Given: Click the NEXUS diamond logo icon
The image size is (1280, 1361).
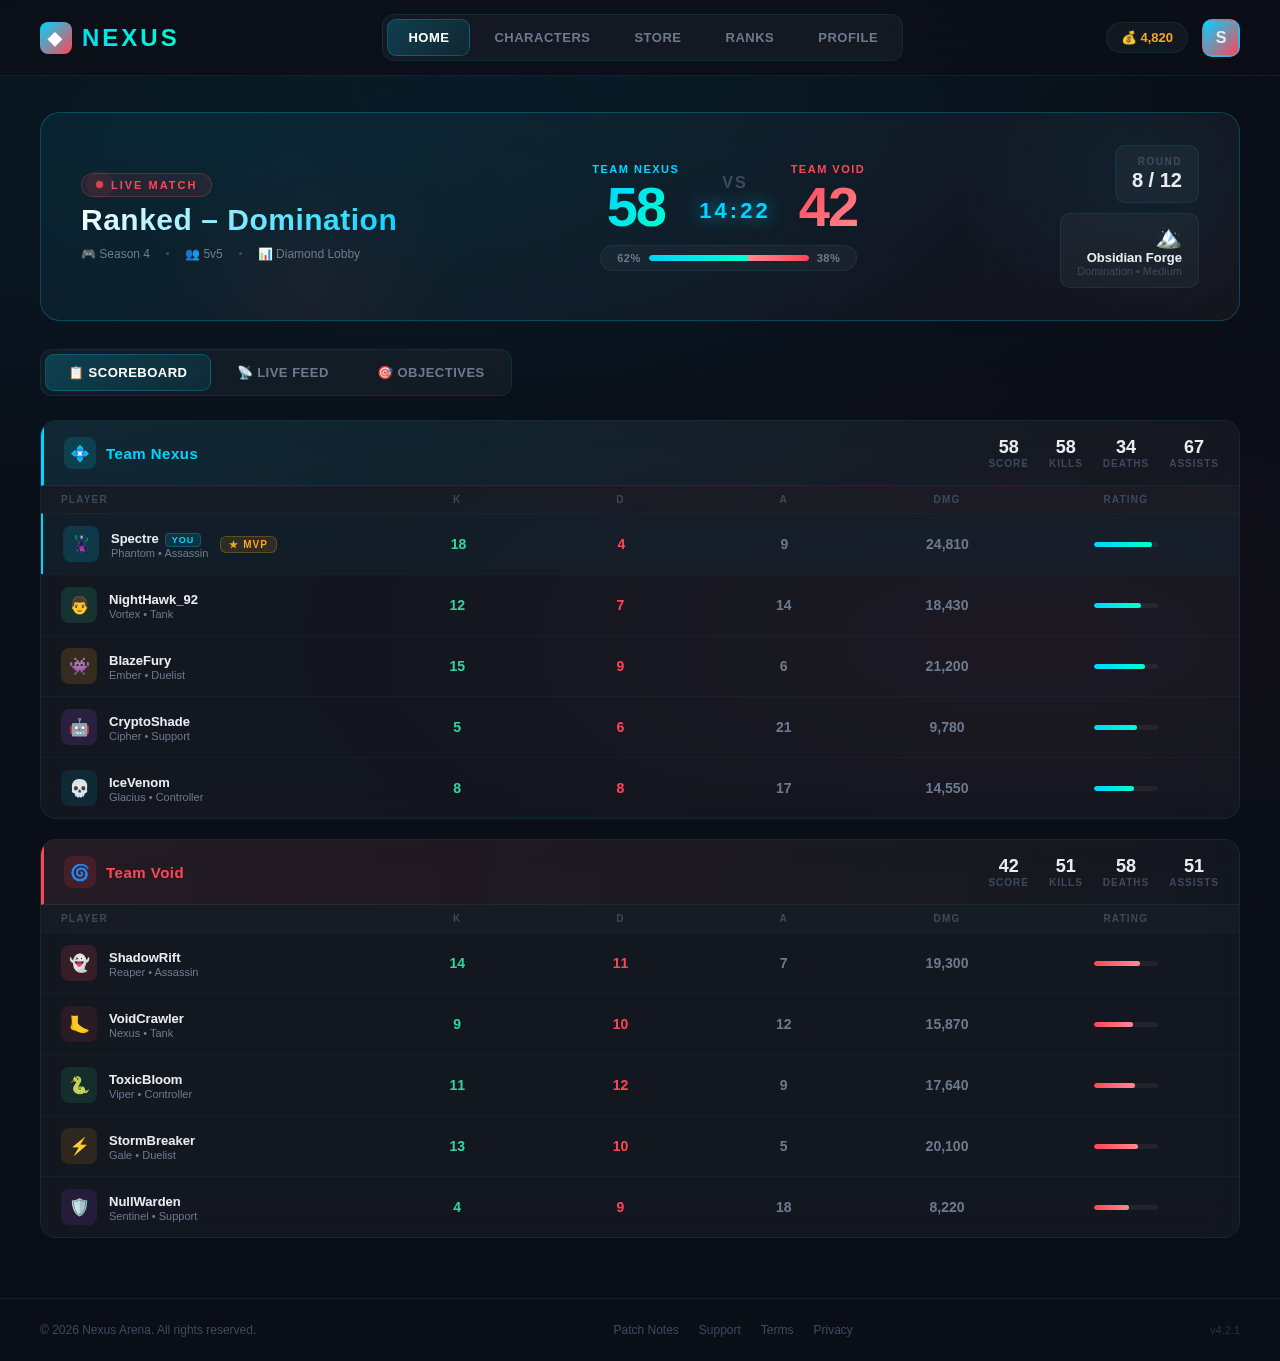Looking at the screenshot, I should 56,38.
